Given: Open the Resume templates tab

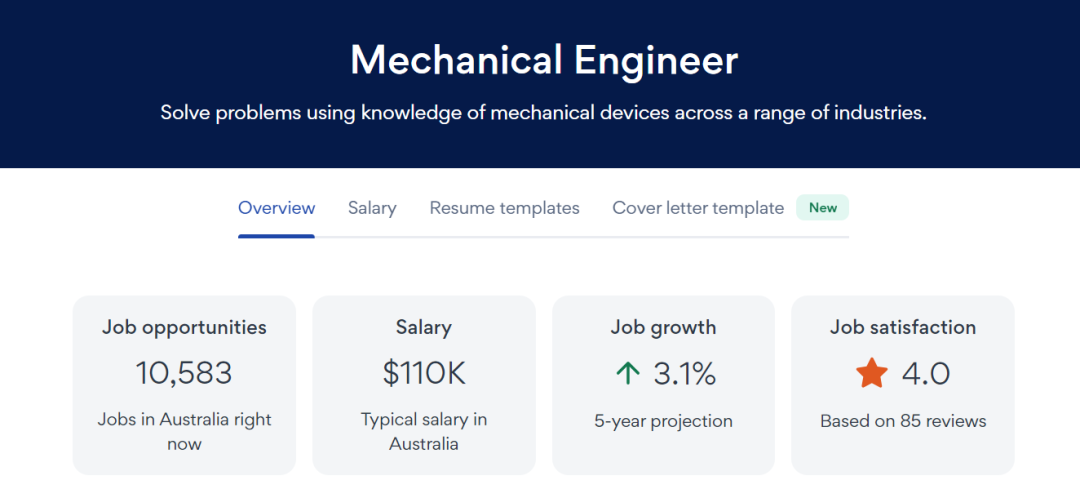Looking at the screenshot, I should 504,208.
